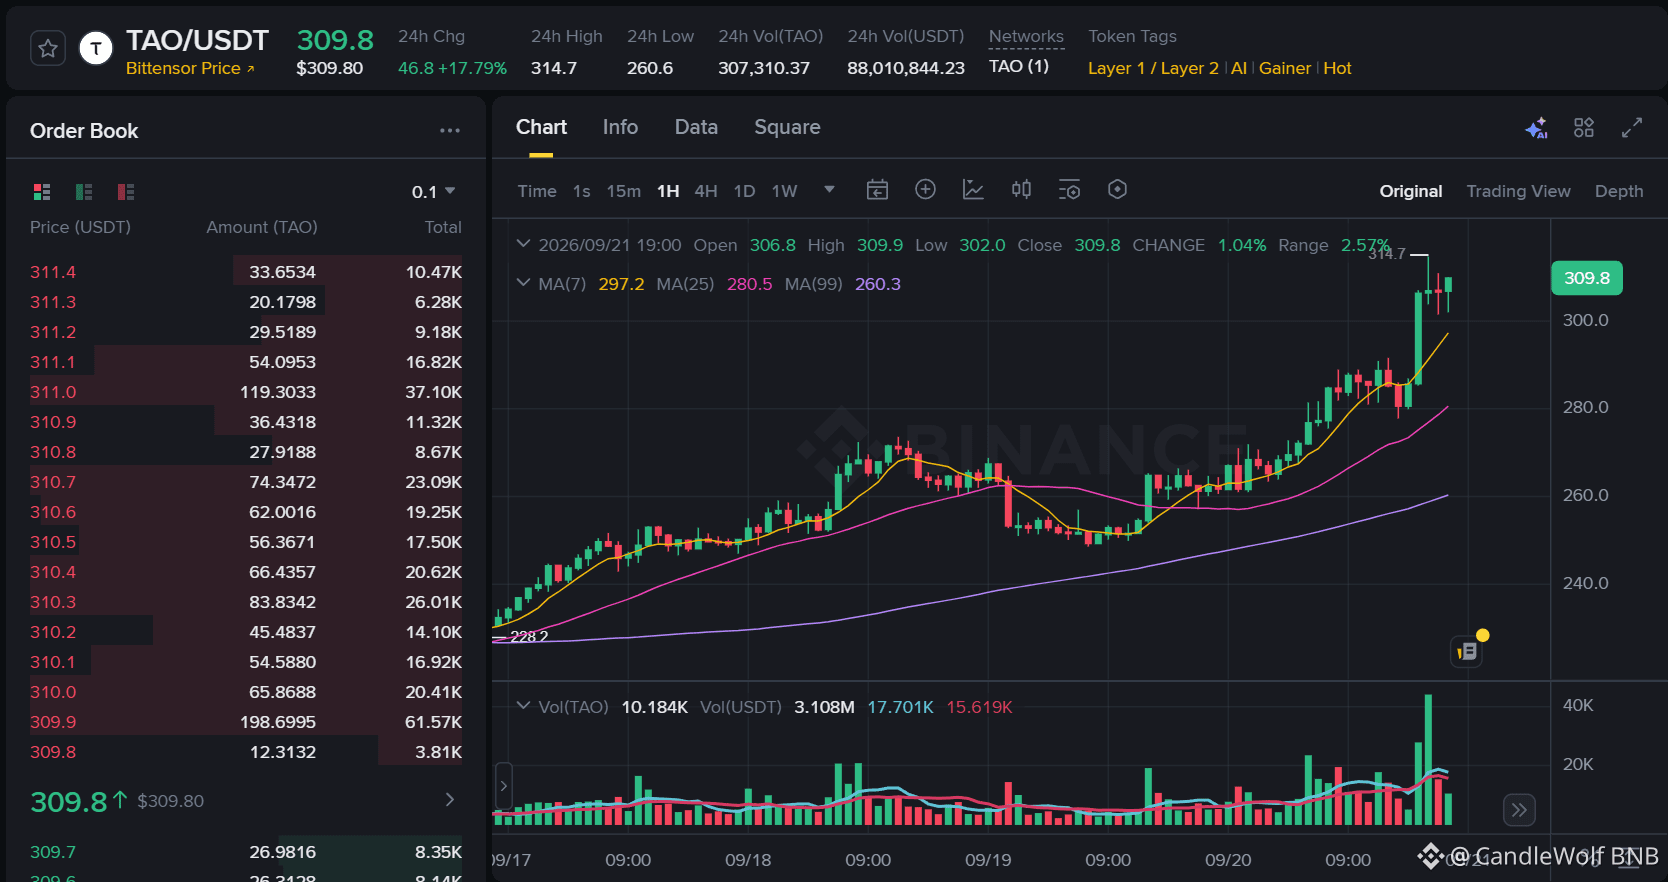This screenshot has height=882, width=1668.
Task: Open the chart line indicators icon
Action: click(x=973, y=190)
